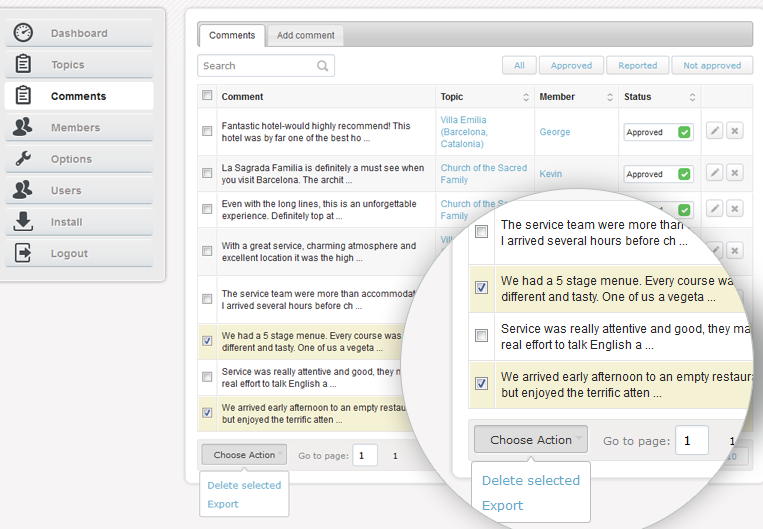Choose Delete selected in small unmagnified menu
This screenshot has width=763, height=529.
click(244, 485)
